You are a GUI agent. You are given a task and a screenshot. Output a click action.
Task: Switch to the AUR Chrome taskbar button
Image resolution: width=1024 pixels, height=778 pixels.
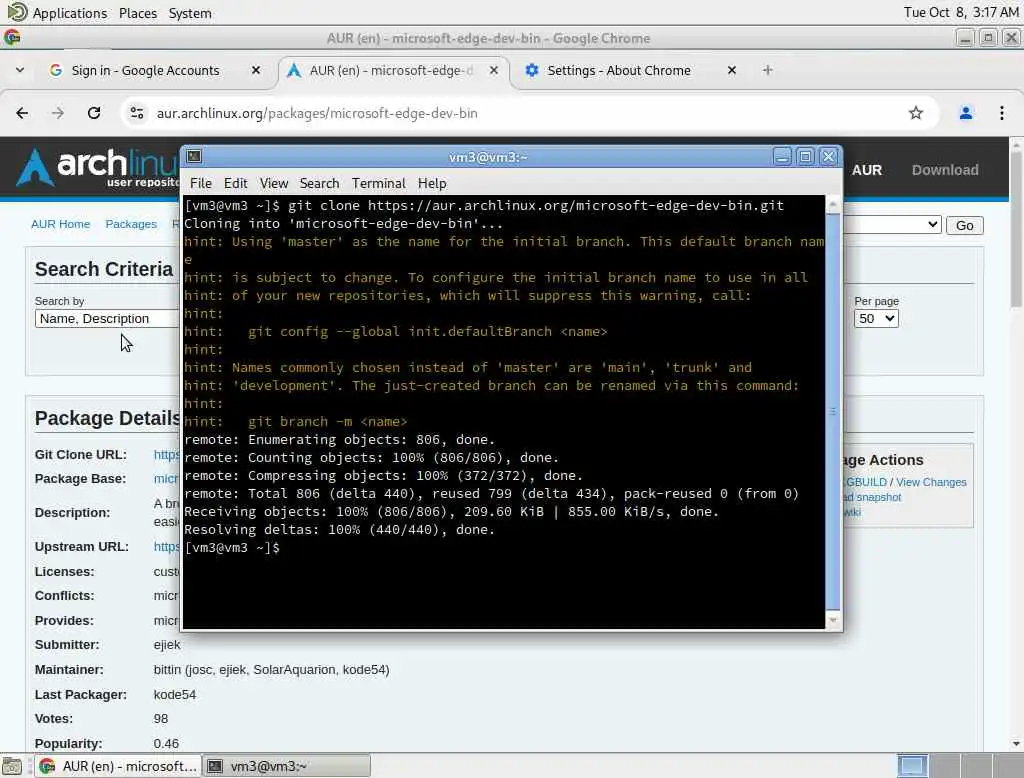pos(118,766)
